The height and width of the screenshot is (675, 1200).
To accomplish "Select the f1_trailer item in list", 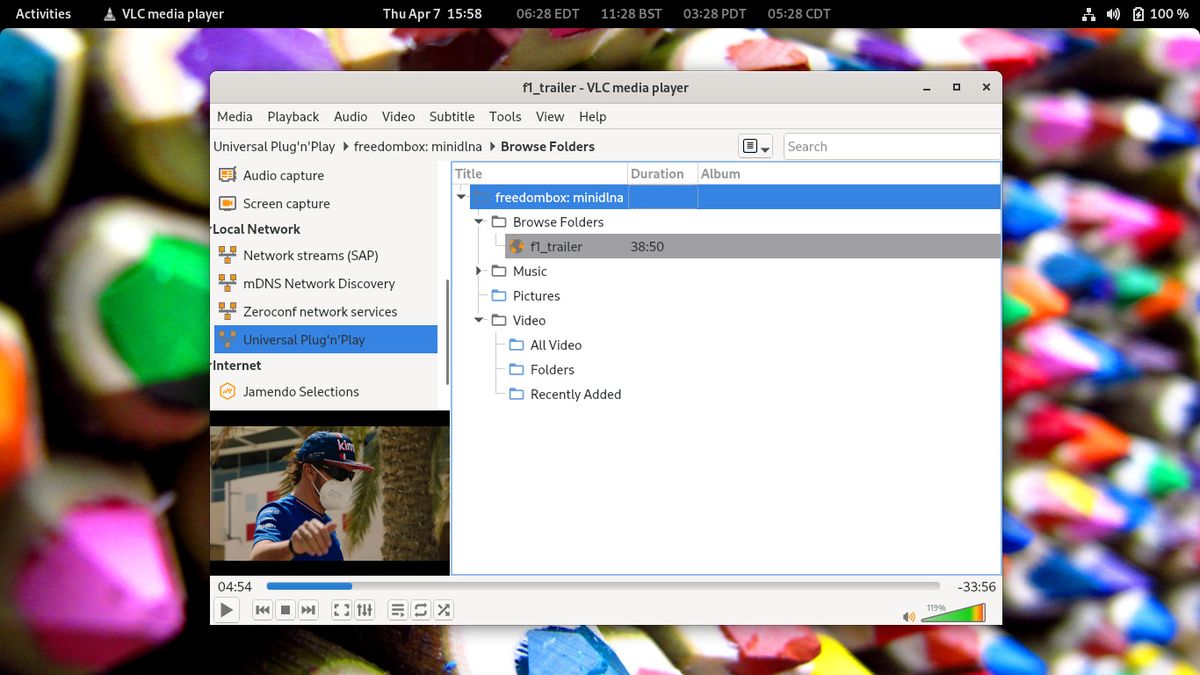I will (556, 247).
